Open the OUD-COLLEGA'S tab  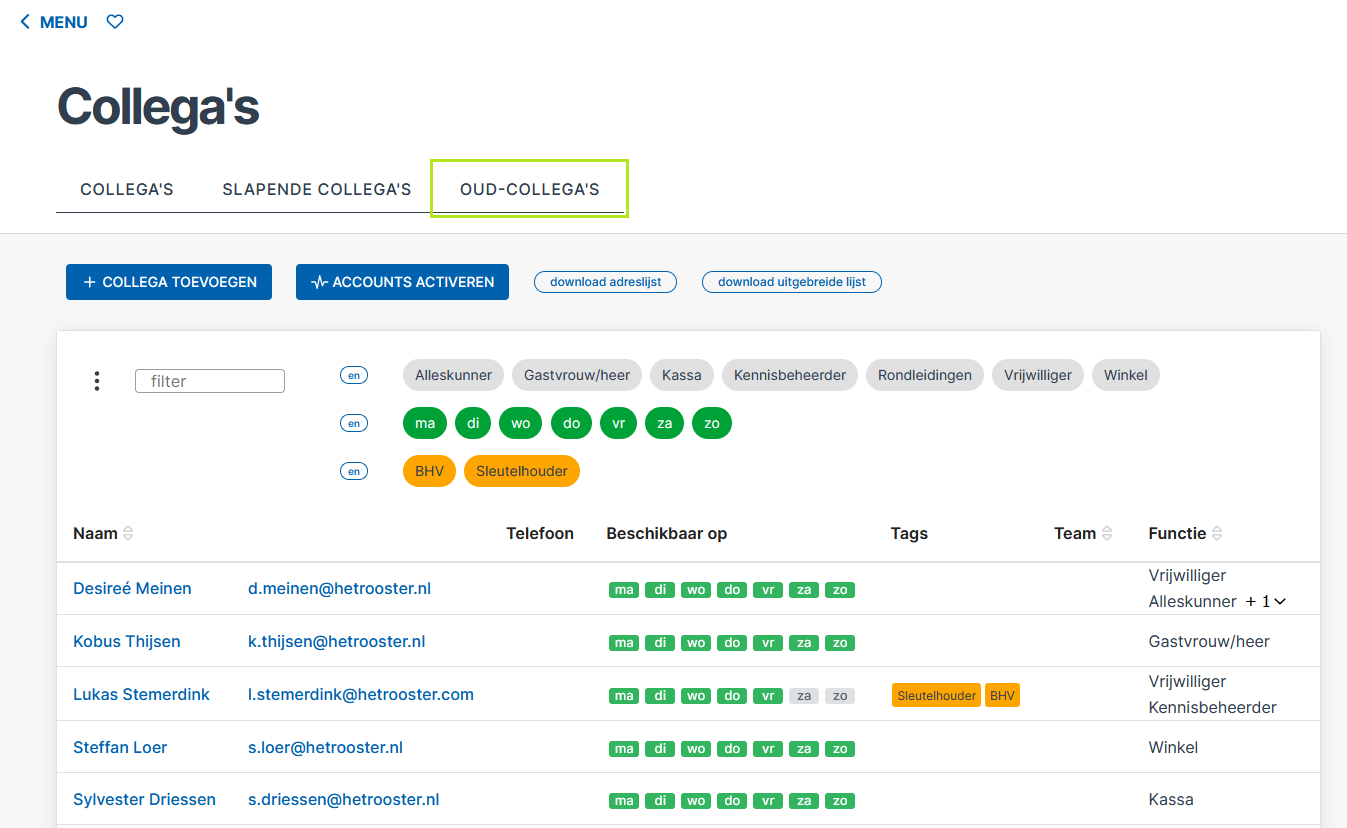point(530,189)
